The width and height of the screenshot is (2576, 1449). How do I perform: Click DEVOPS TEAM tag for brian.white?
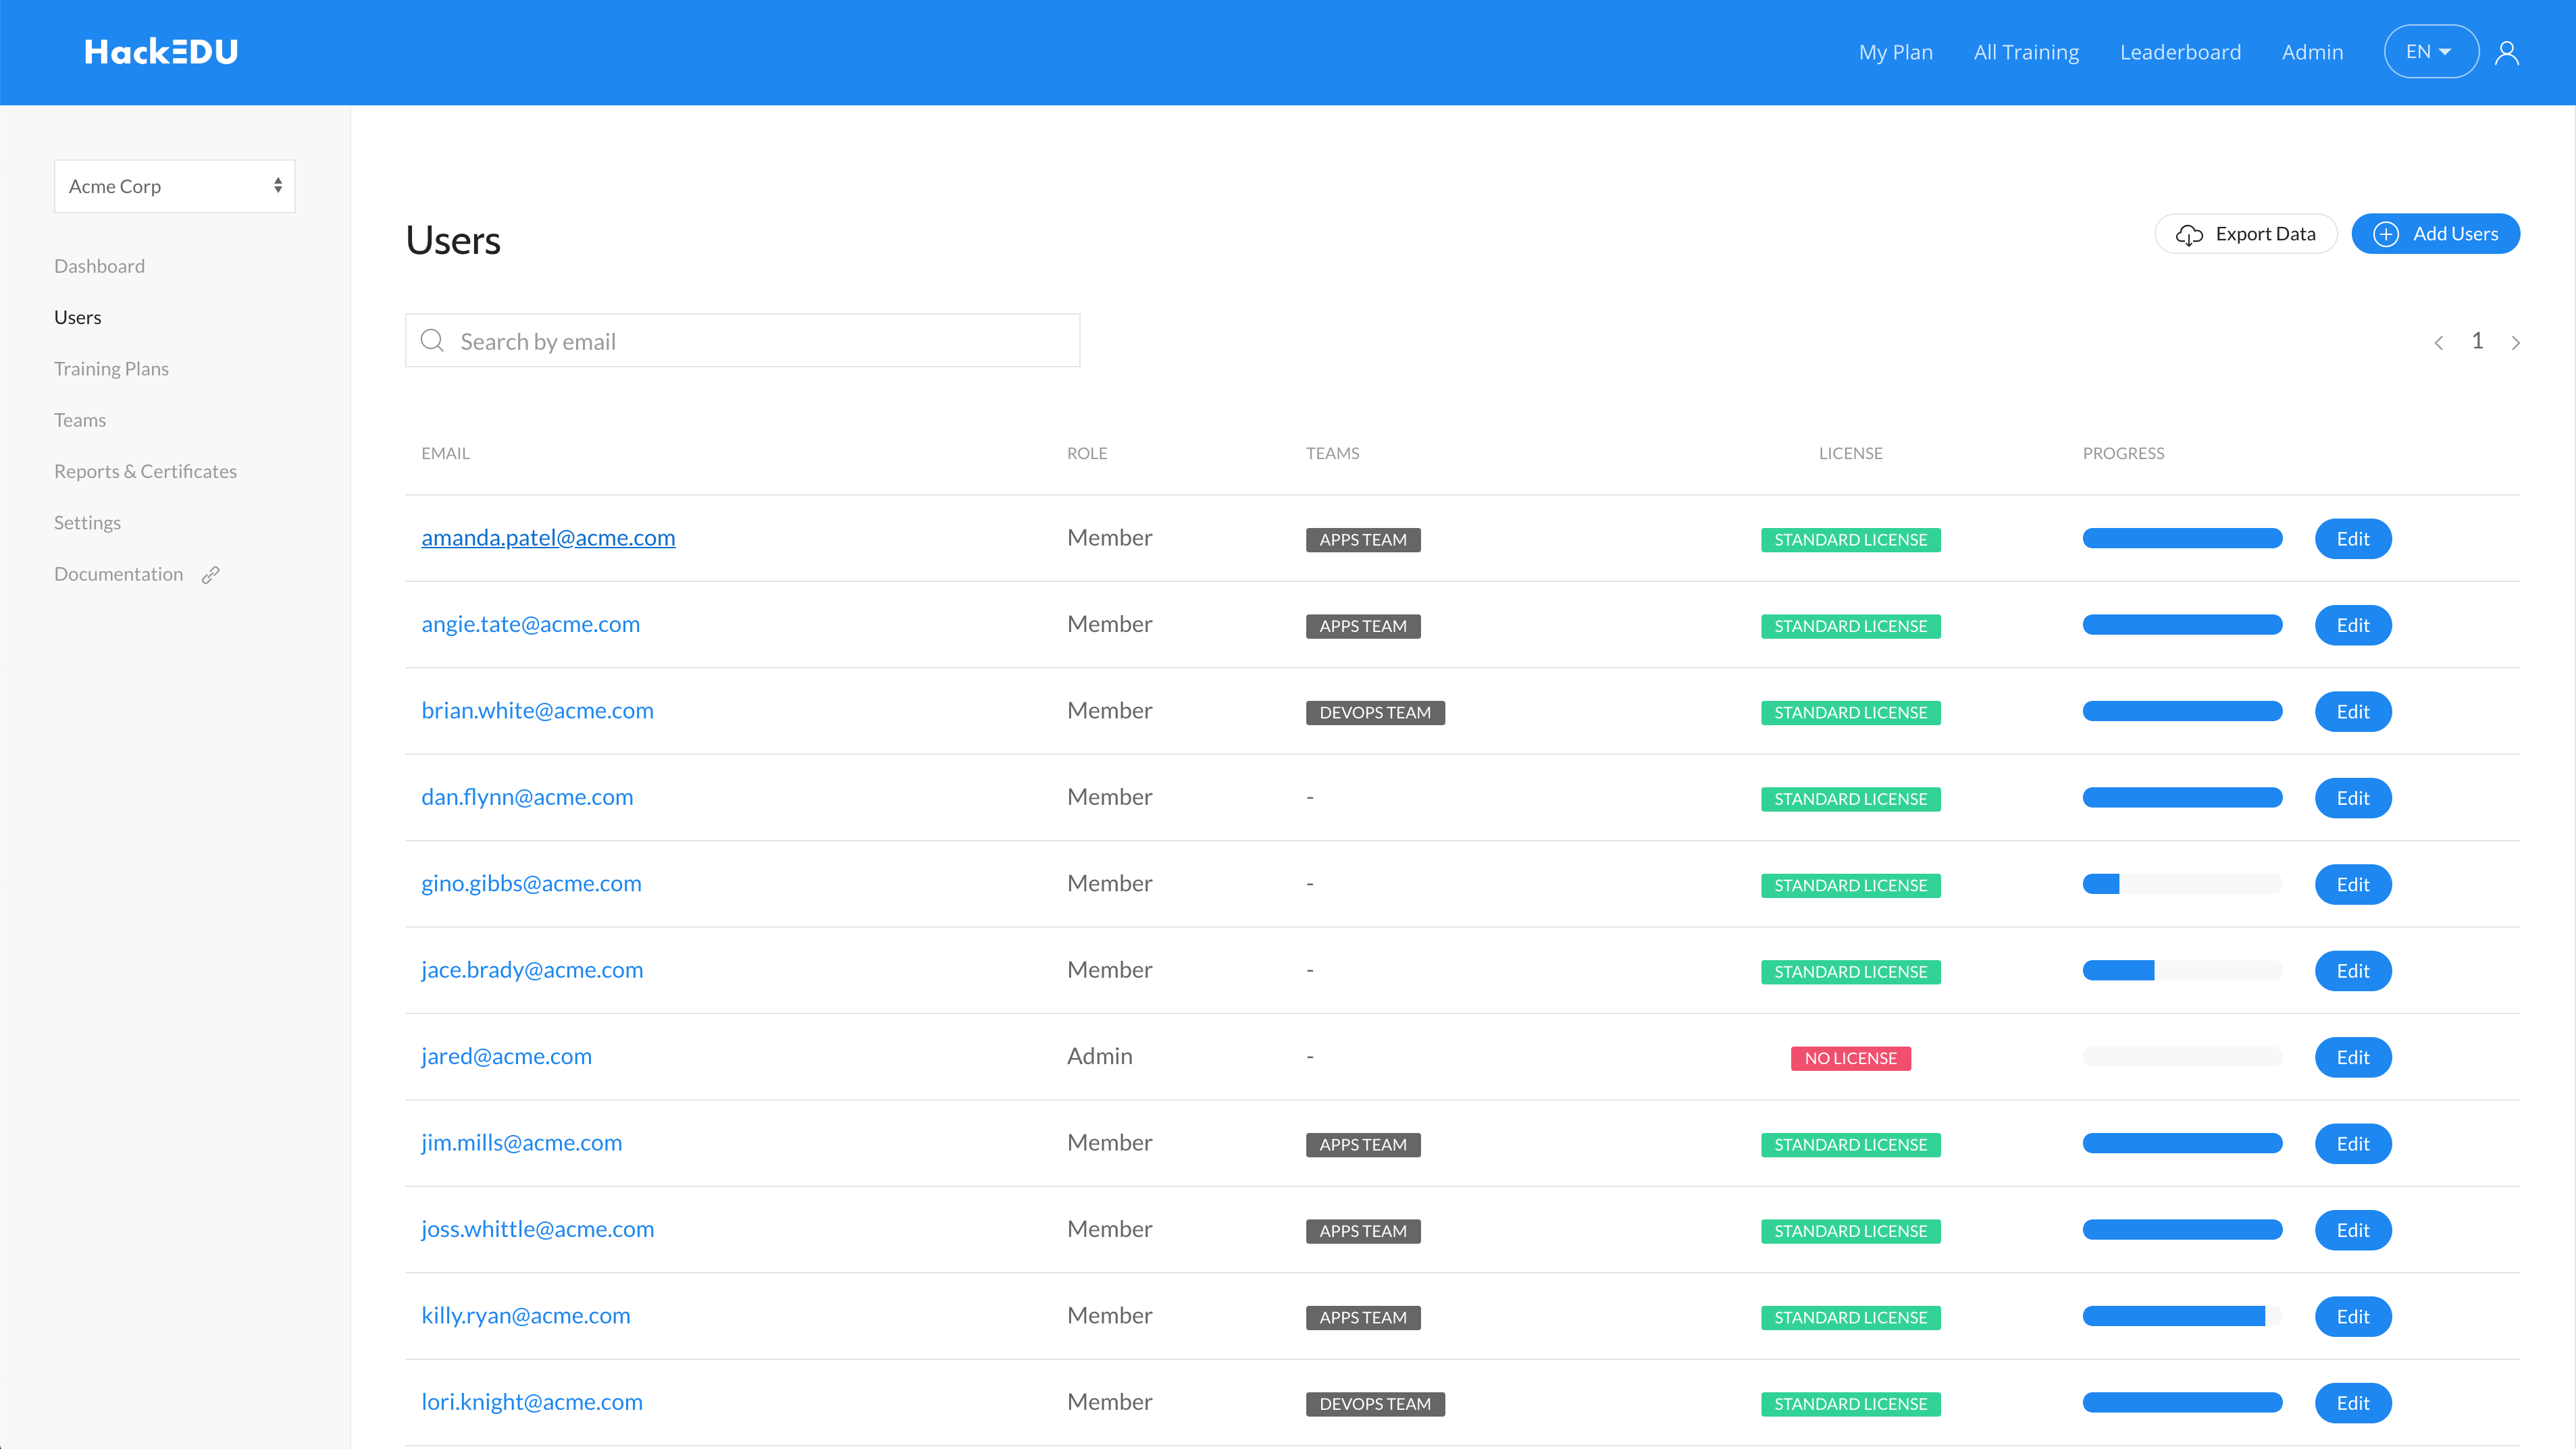(x=1375, y=713)
